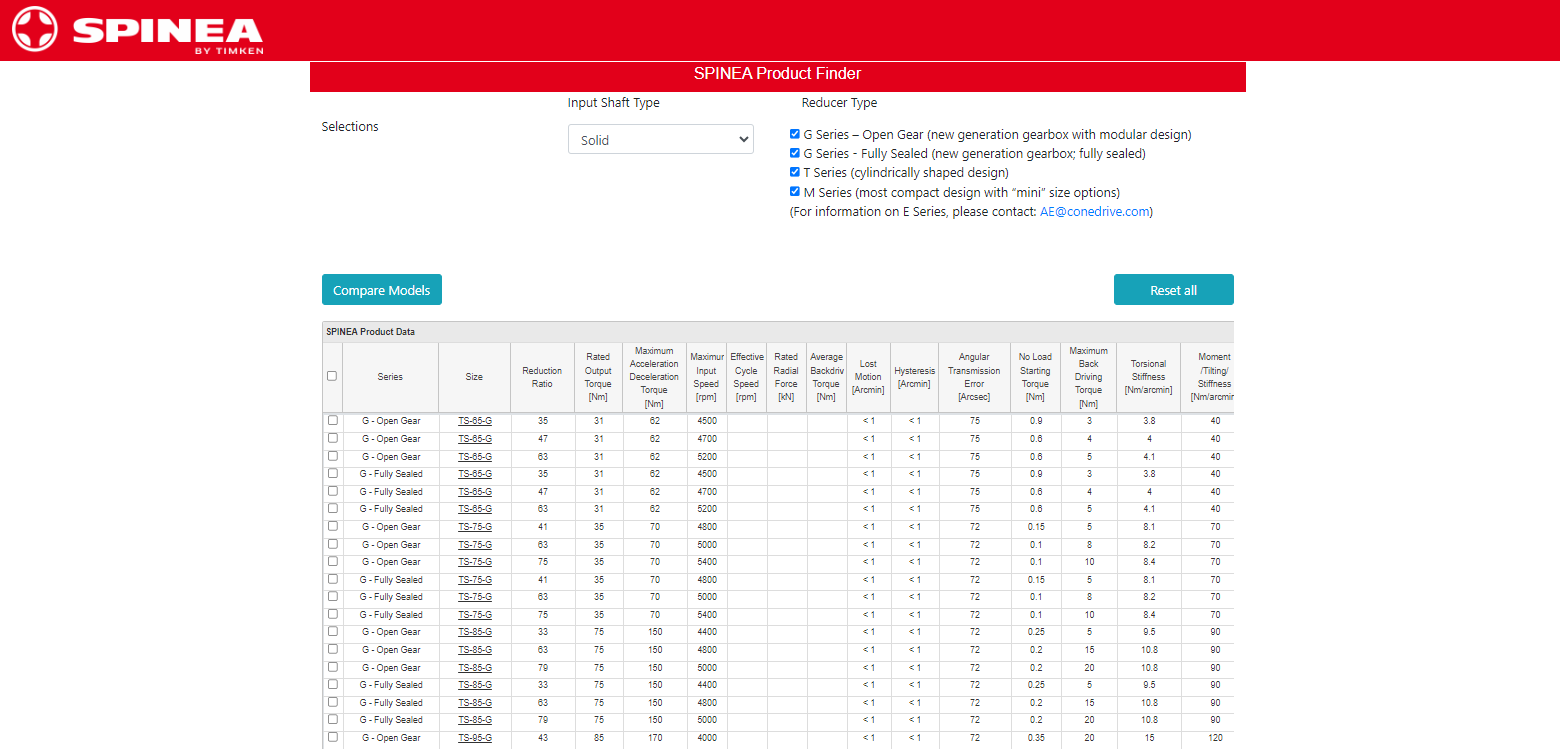Open TS-65-G link in Fully Sealed ratio 47 row
This screenshot has height=749, width=1560.
click(475, 492)
